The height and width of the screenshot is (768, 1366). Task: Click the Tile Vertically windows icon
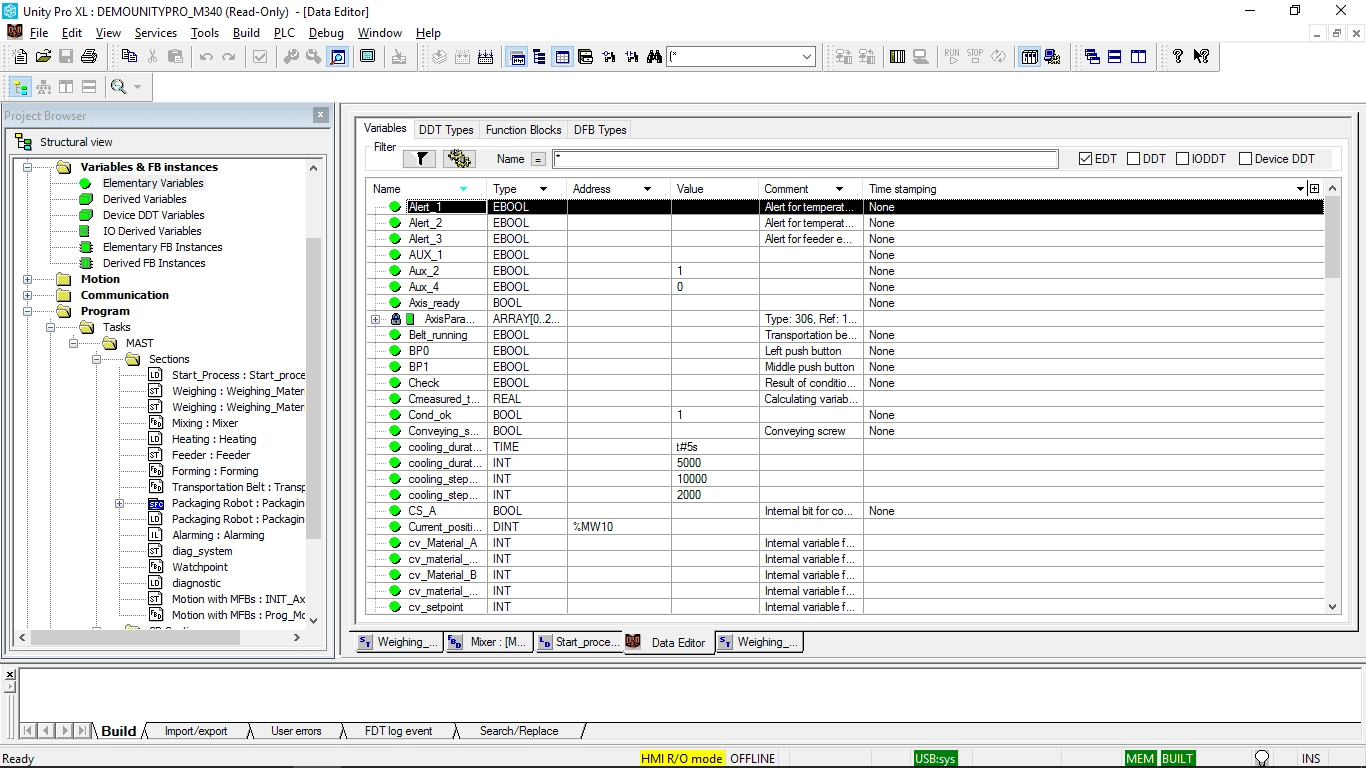pyautogui.click(x=1138, y=57)
